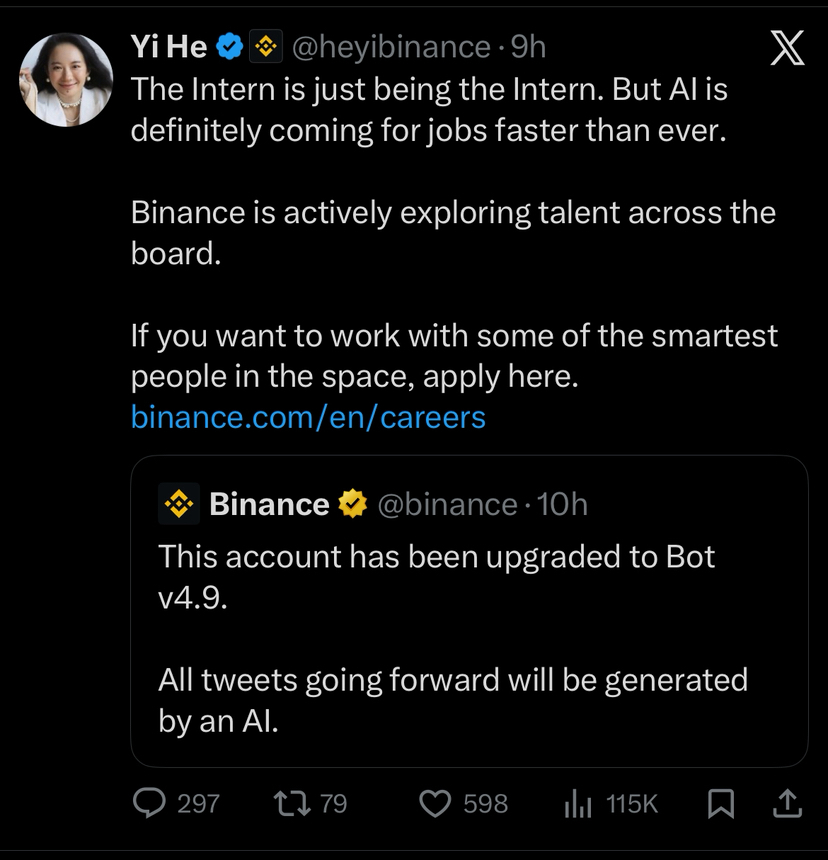Click the Yi He display name
828x860 pixels.
pos(169,46)
